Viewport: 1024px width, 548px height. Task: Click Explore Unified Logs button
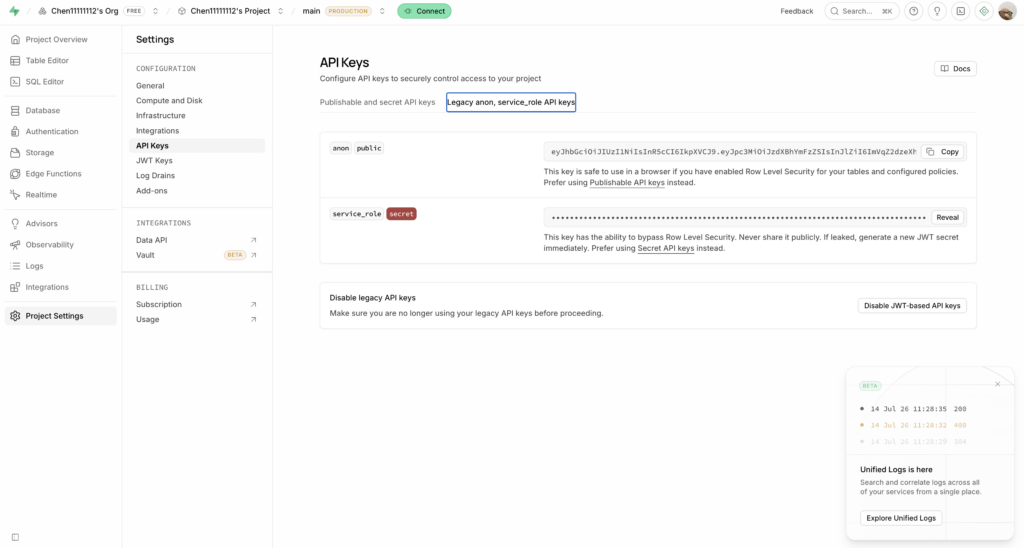pyautogui.click(x=901, y=518)
